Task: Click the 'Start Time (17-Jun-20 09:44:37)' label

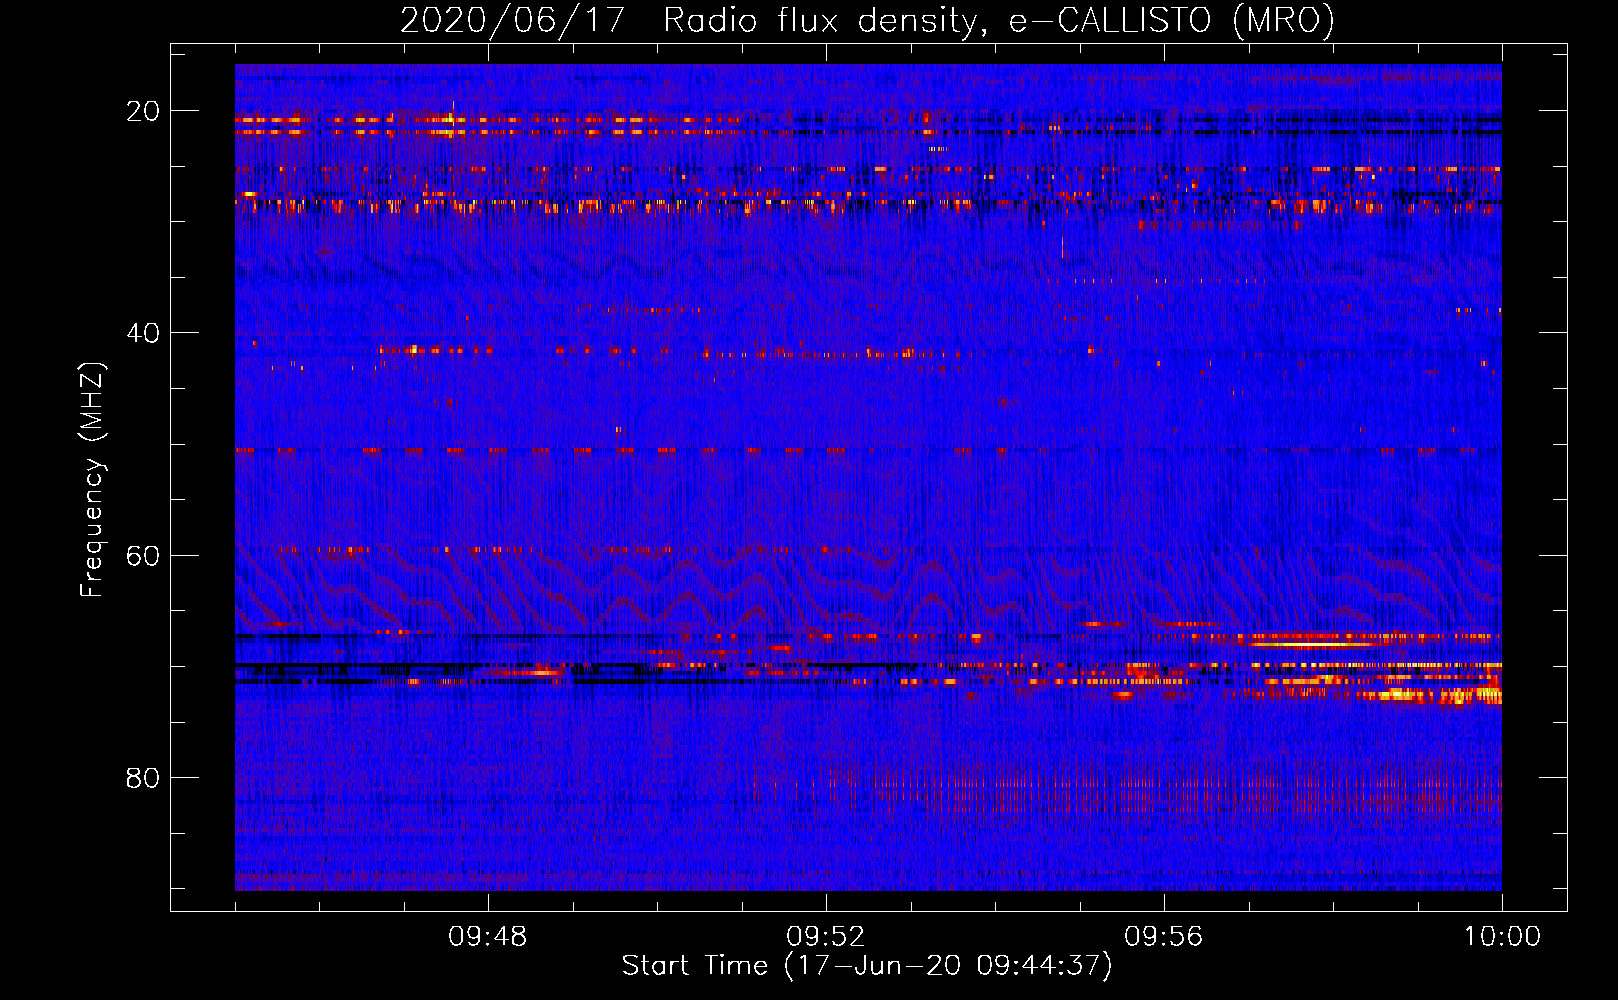Action: tap(867, 966)
